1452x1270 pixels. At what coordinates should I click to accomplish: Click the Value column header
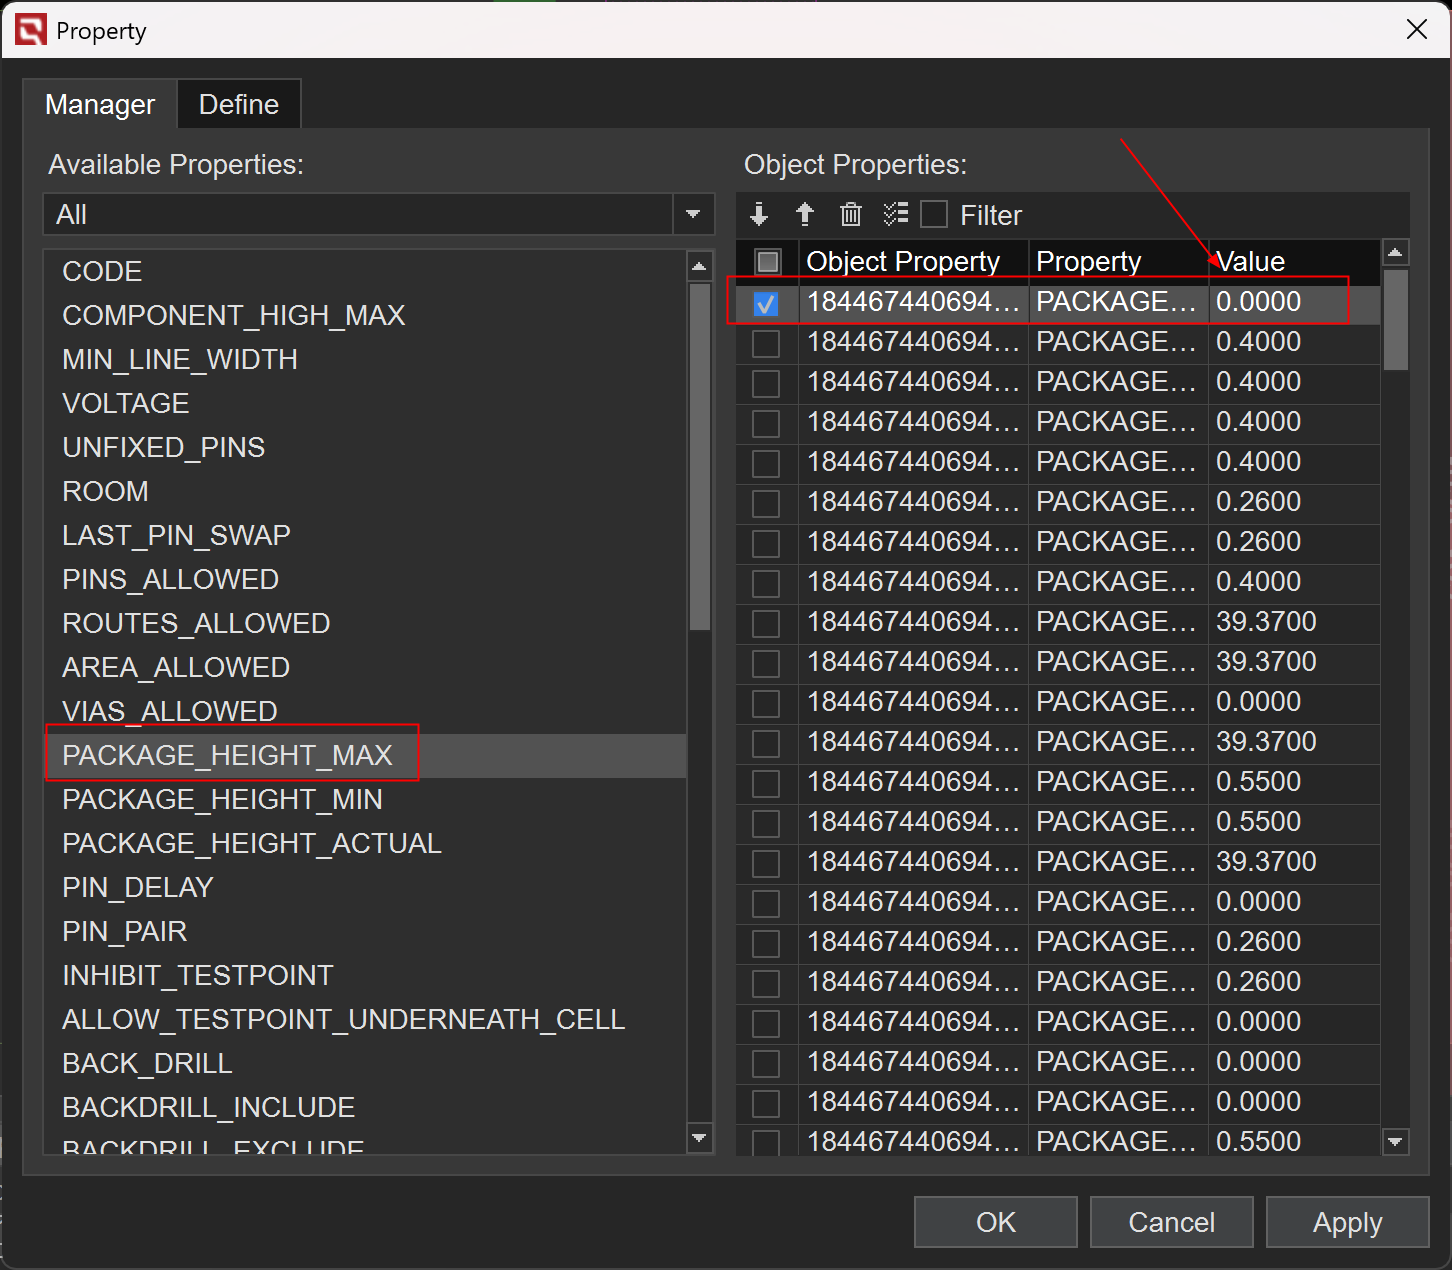click(1290, 262)
